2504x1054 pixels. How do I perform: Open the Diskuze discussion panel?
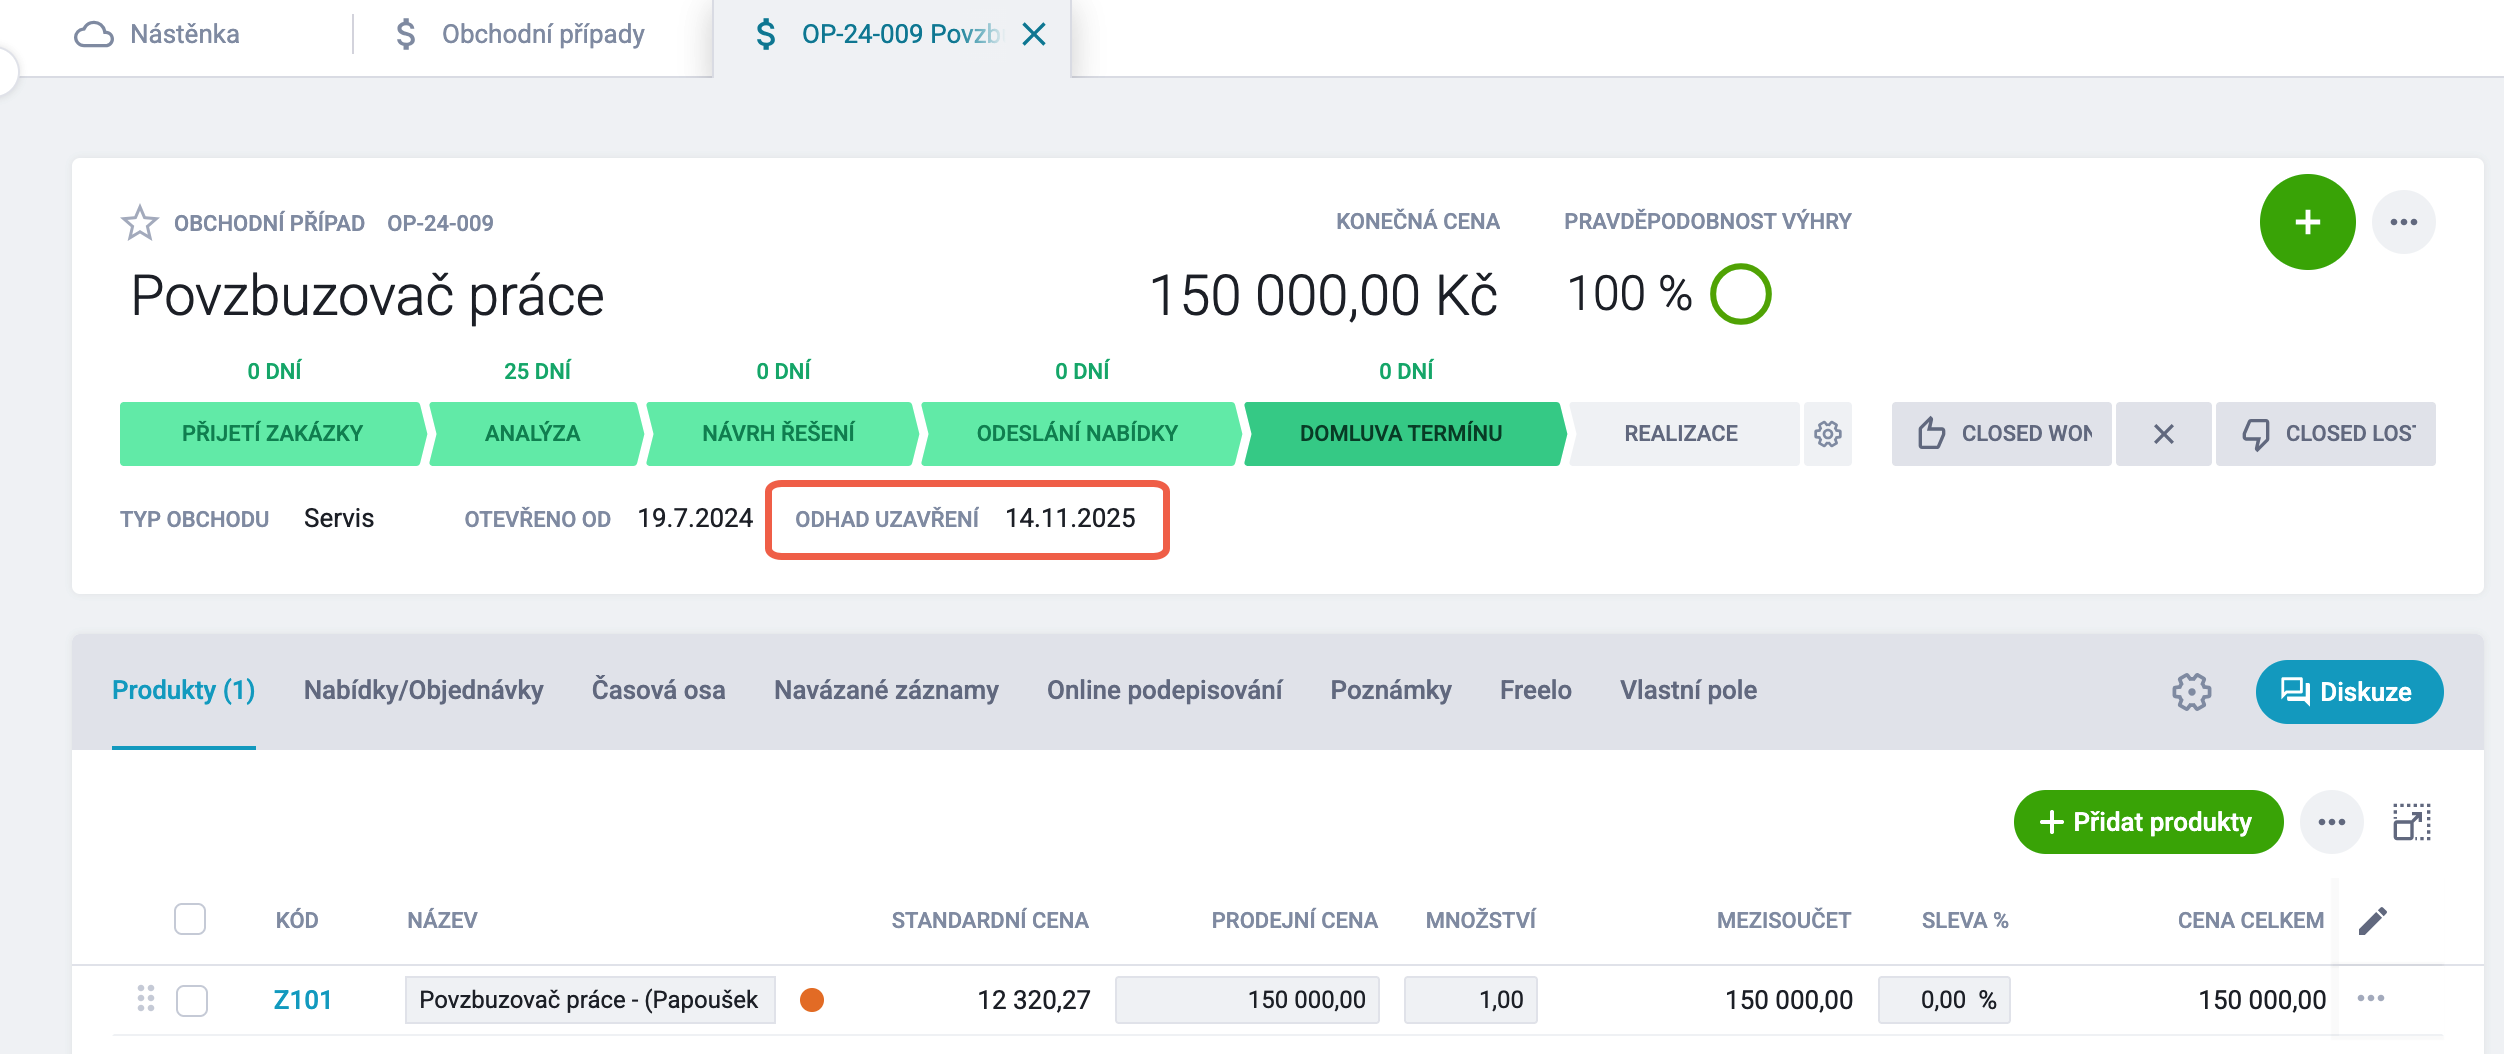click(x=2349, y=692)
